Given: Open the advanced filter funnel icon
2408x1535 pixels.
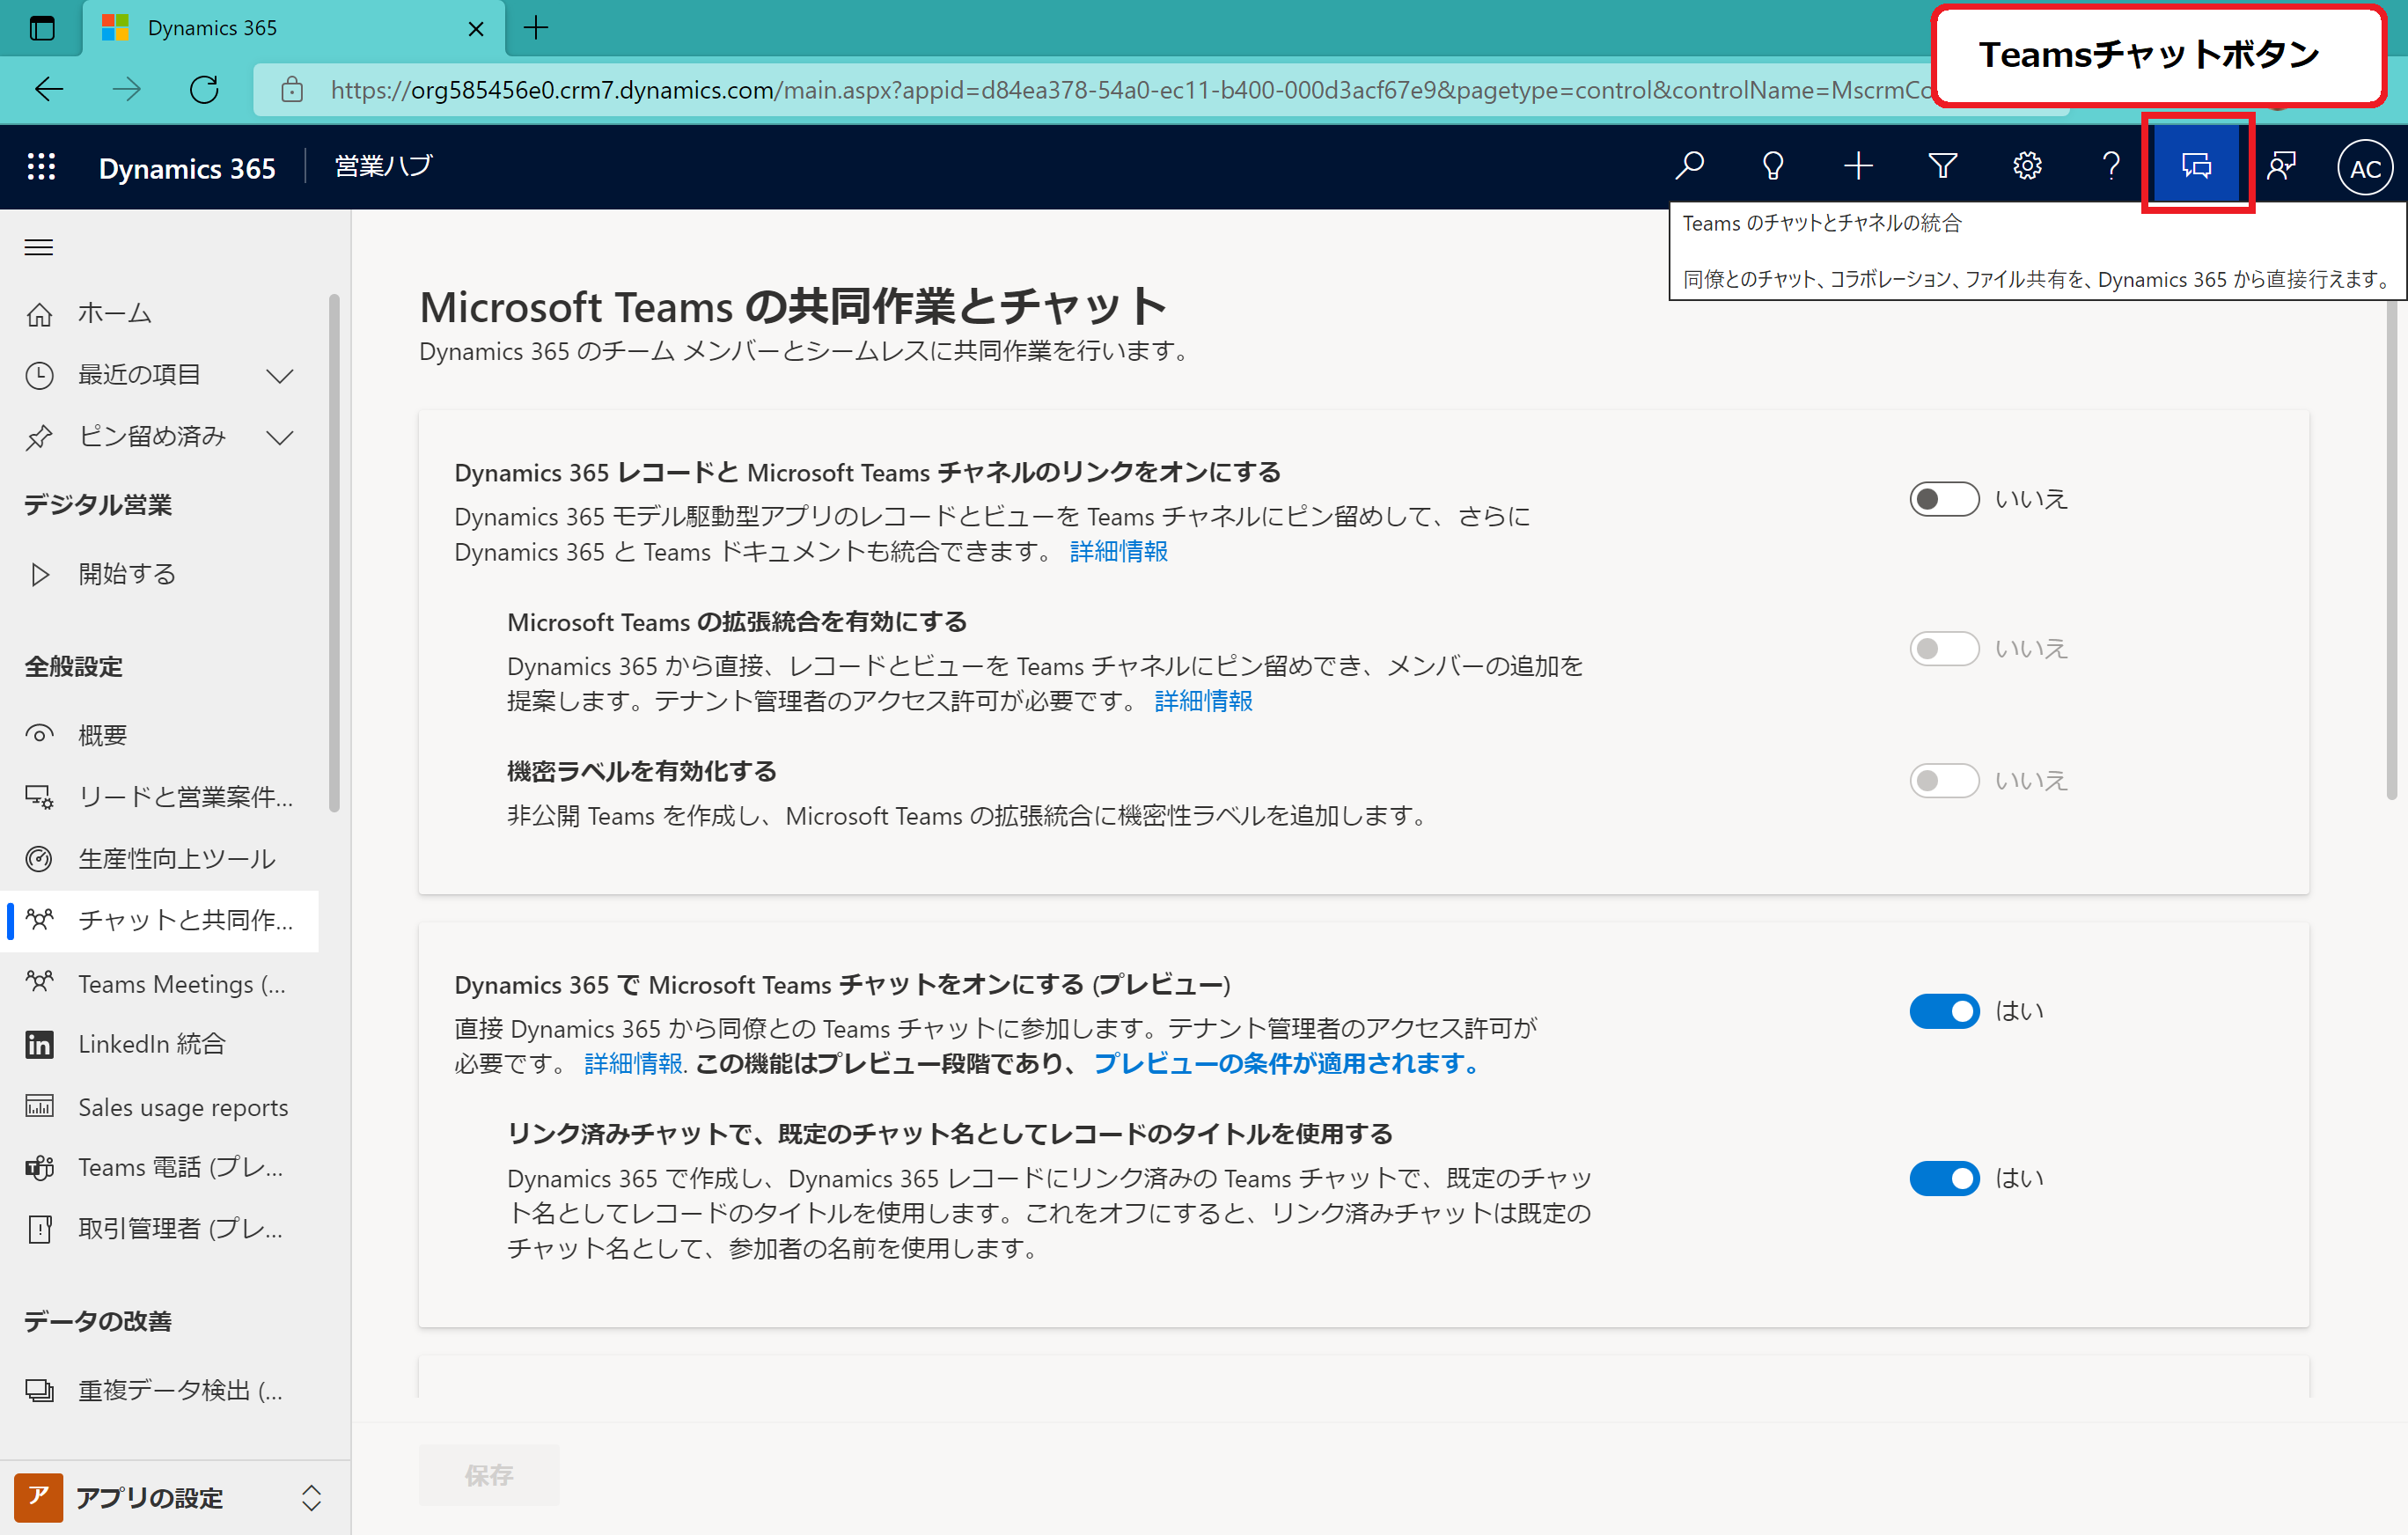Looking at the screenshot, I should coord(1943,166).
